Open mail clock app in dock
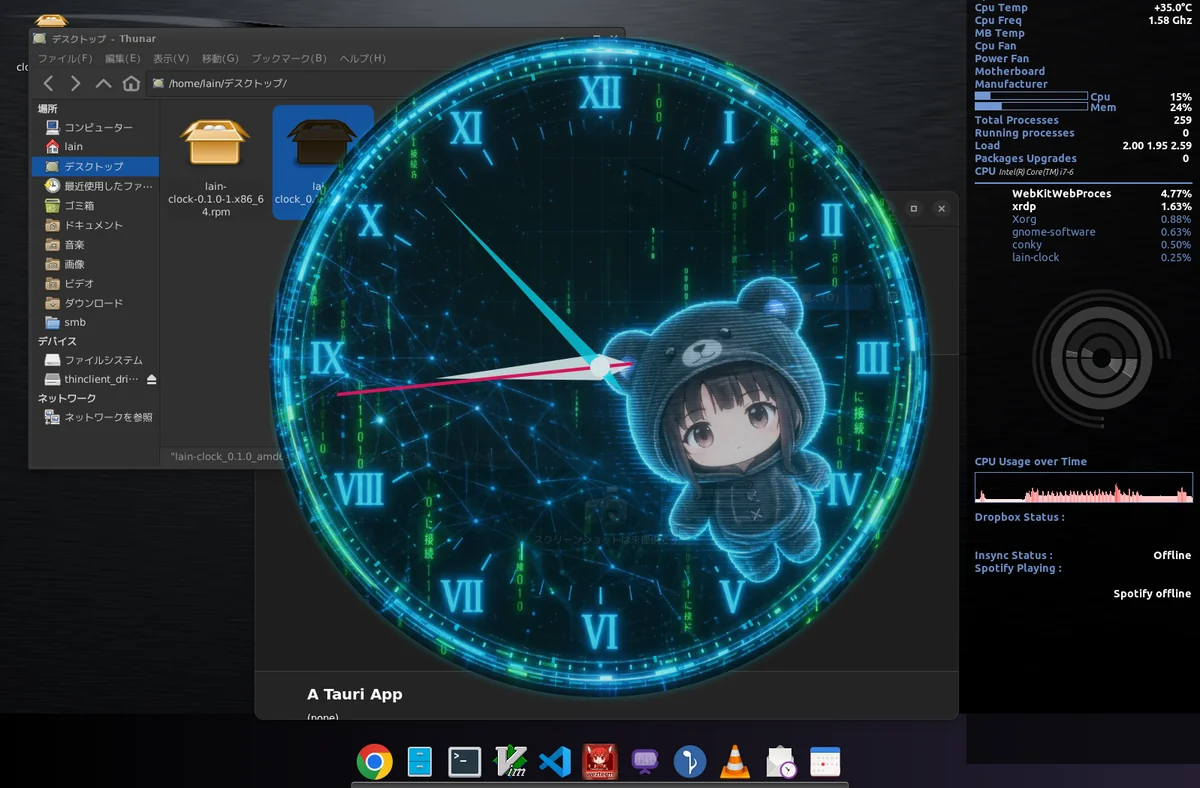1200x788 pixels. click(x=780, y=762)
